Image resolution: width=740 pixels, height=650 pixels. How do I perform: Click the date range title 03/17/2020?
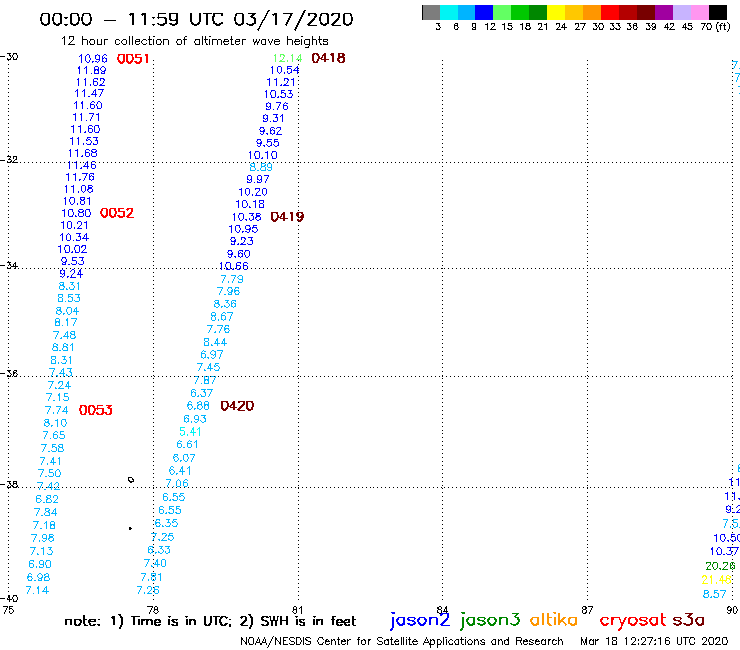[196, 20]
